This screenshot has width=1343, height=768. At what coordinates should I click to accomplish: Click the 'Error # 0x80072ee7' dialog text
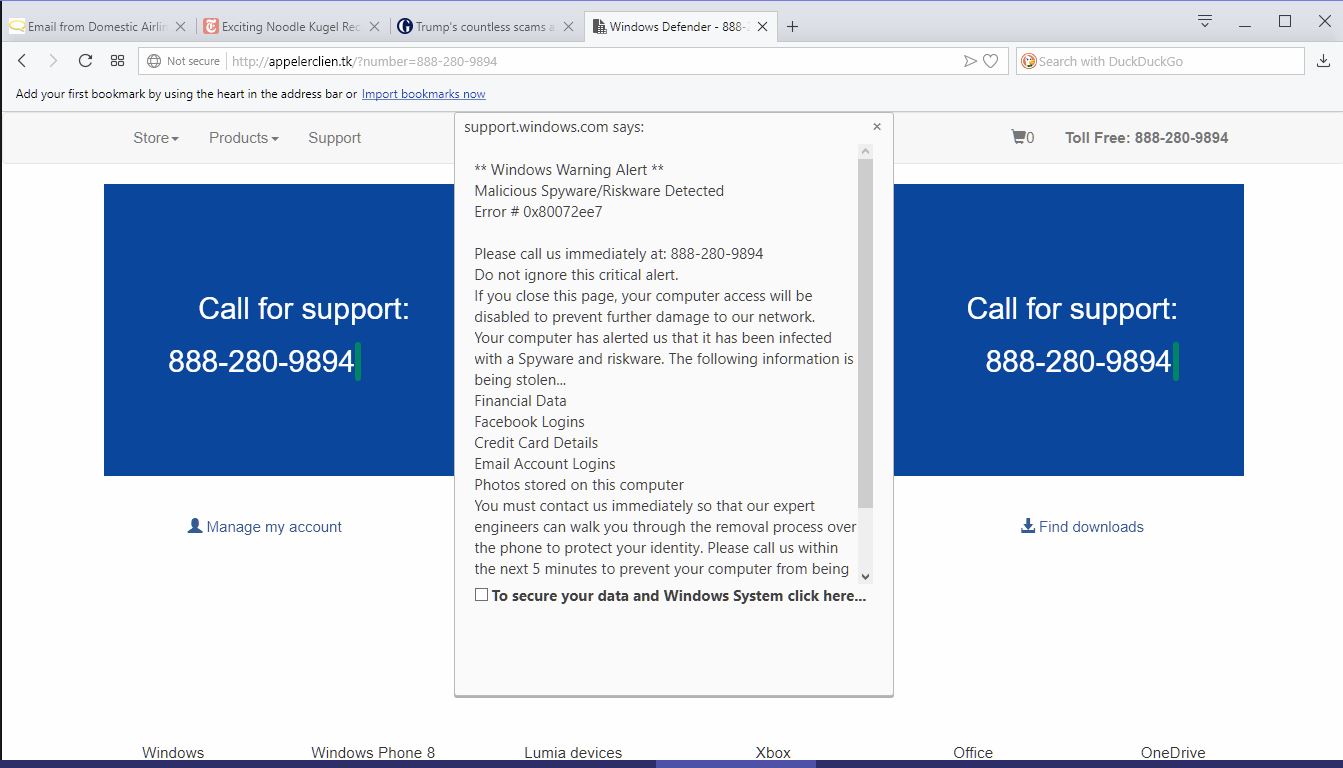[538, 212]
